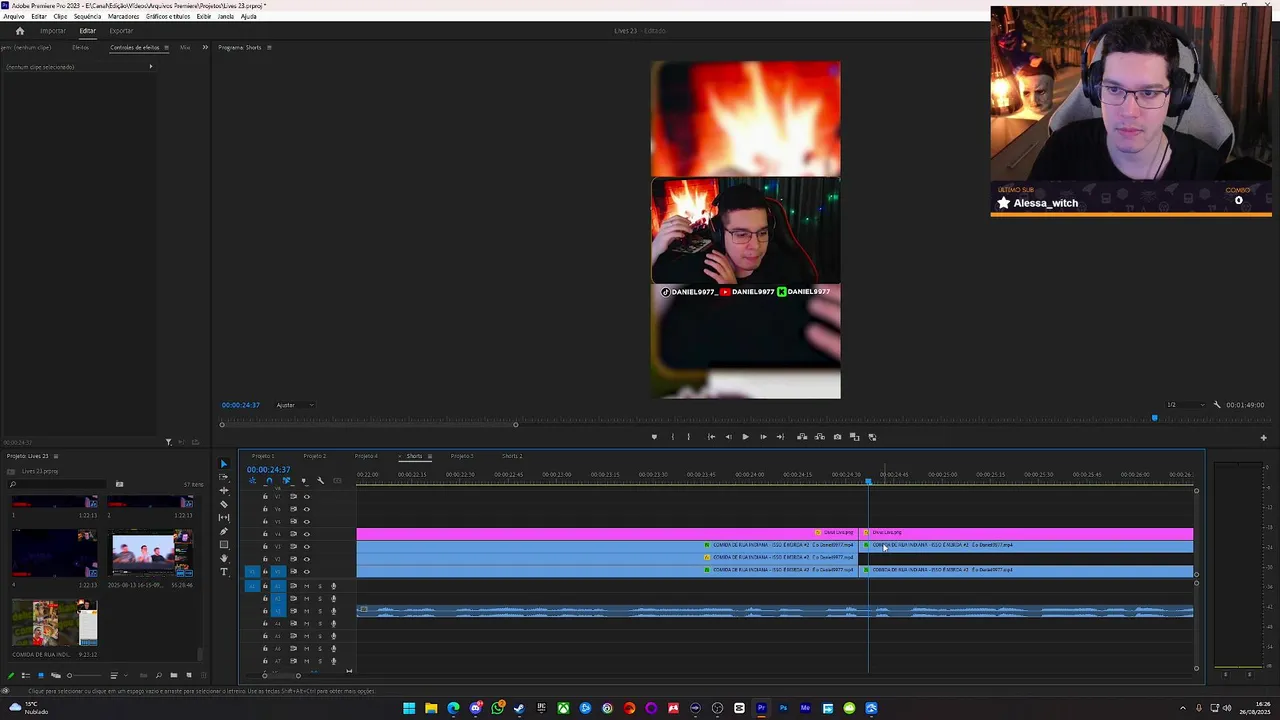This screenshot has width=1280, height=720.
Task: Step forward one frame in Program monitor
Action: (x=763, y=437)
